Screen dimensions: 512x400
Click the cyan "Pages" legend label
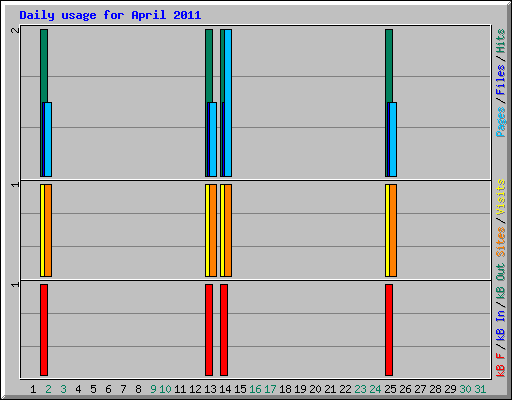500,122
